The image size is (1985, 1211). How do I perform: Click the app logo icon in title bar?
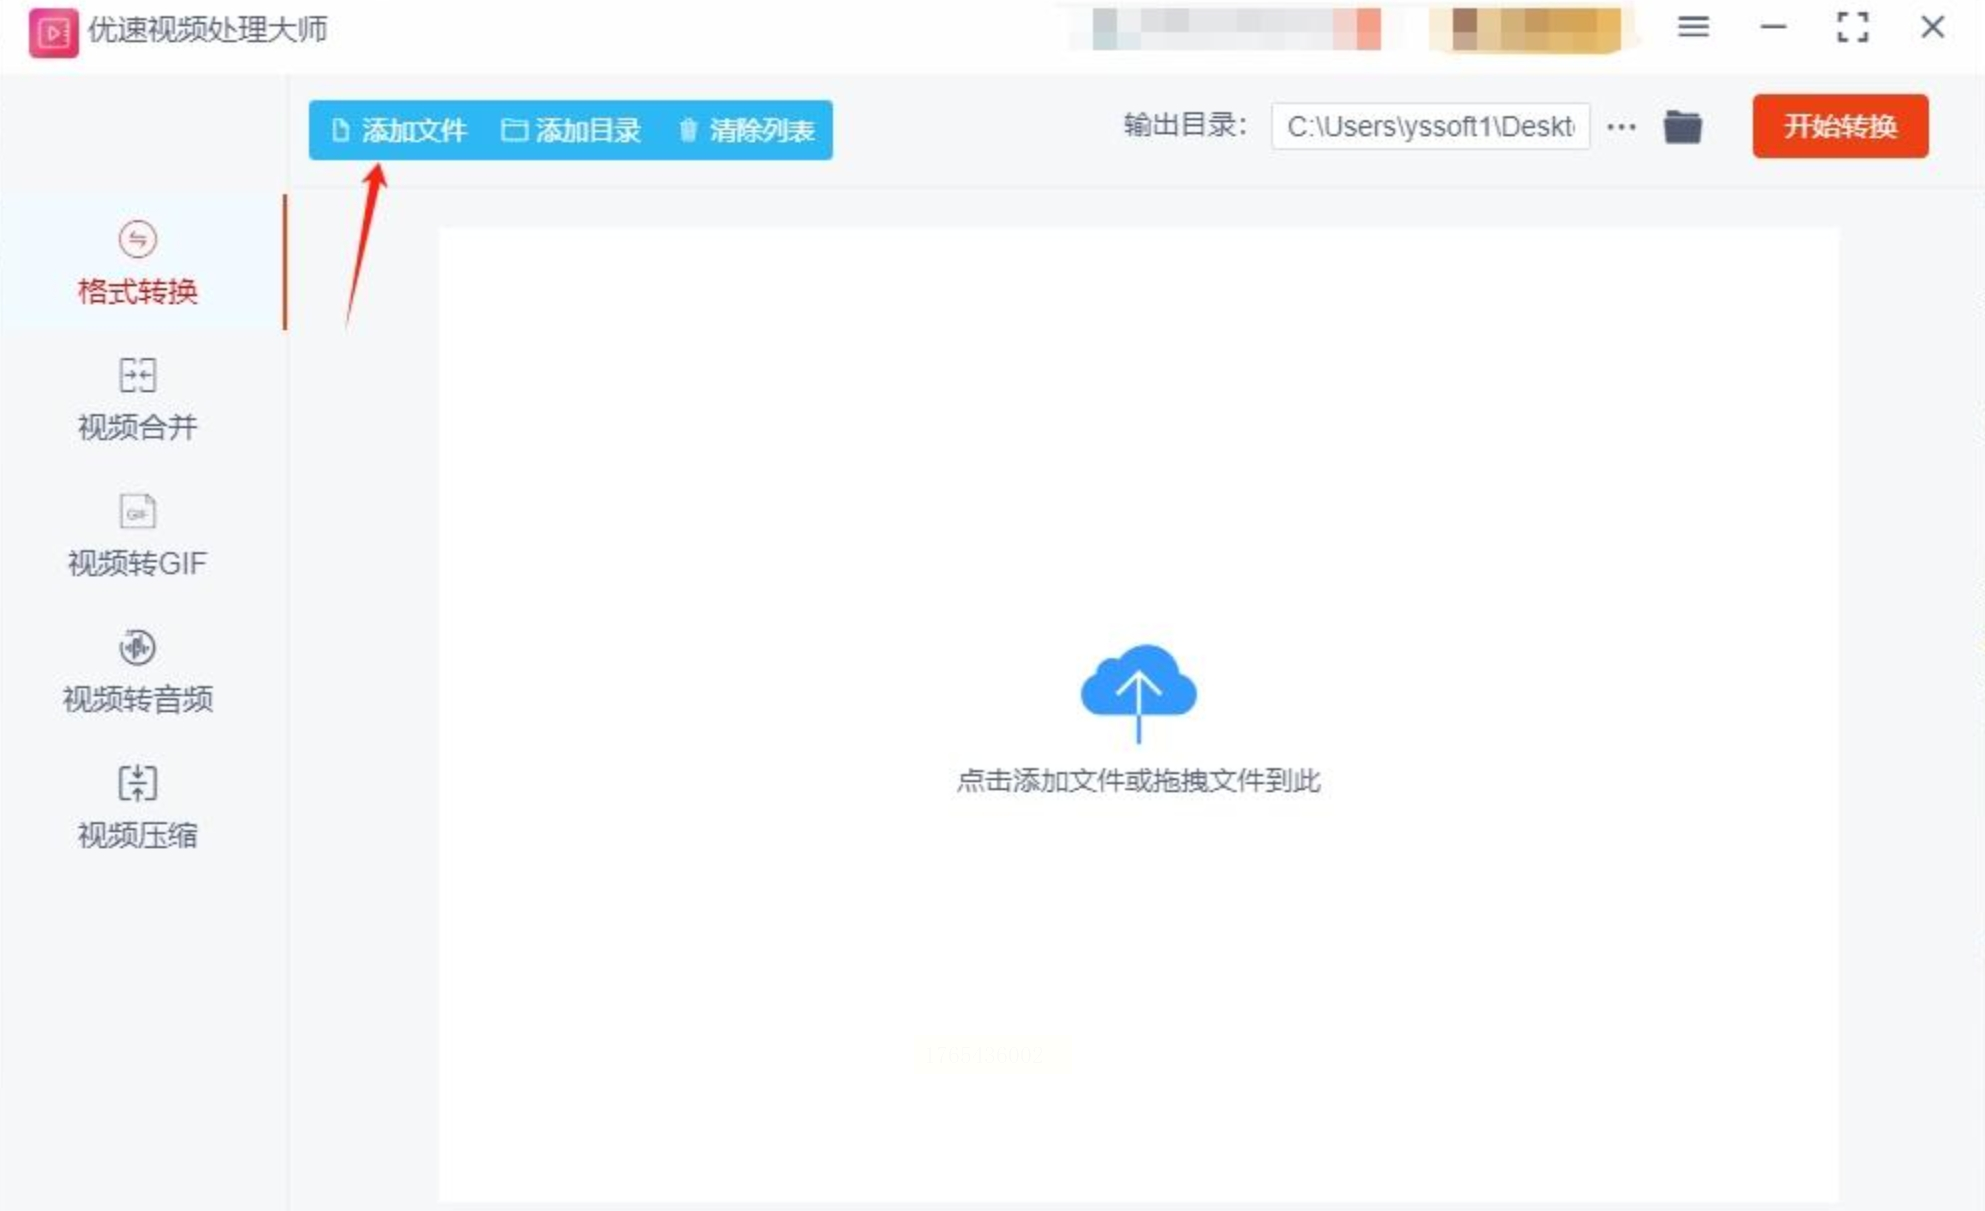pos(53,31)
